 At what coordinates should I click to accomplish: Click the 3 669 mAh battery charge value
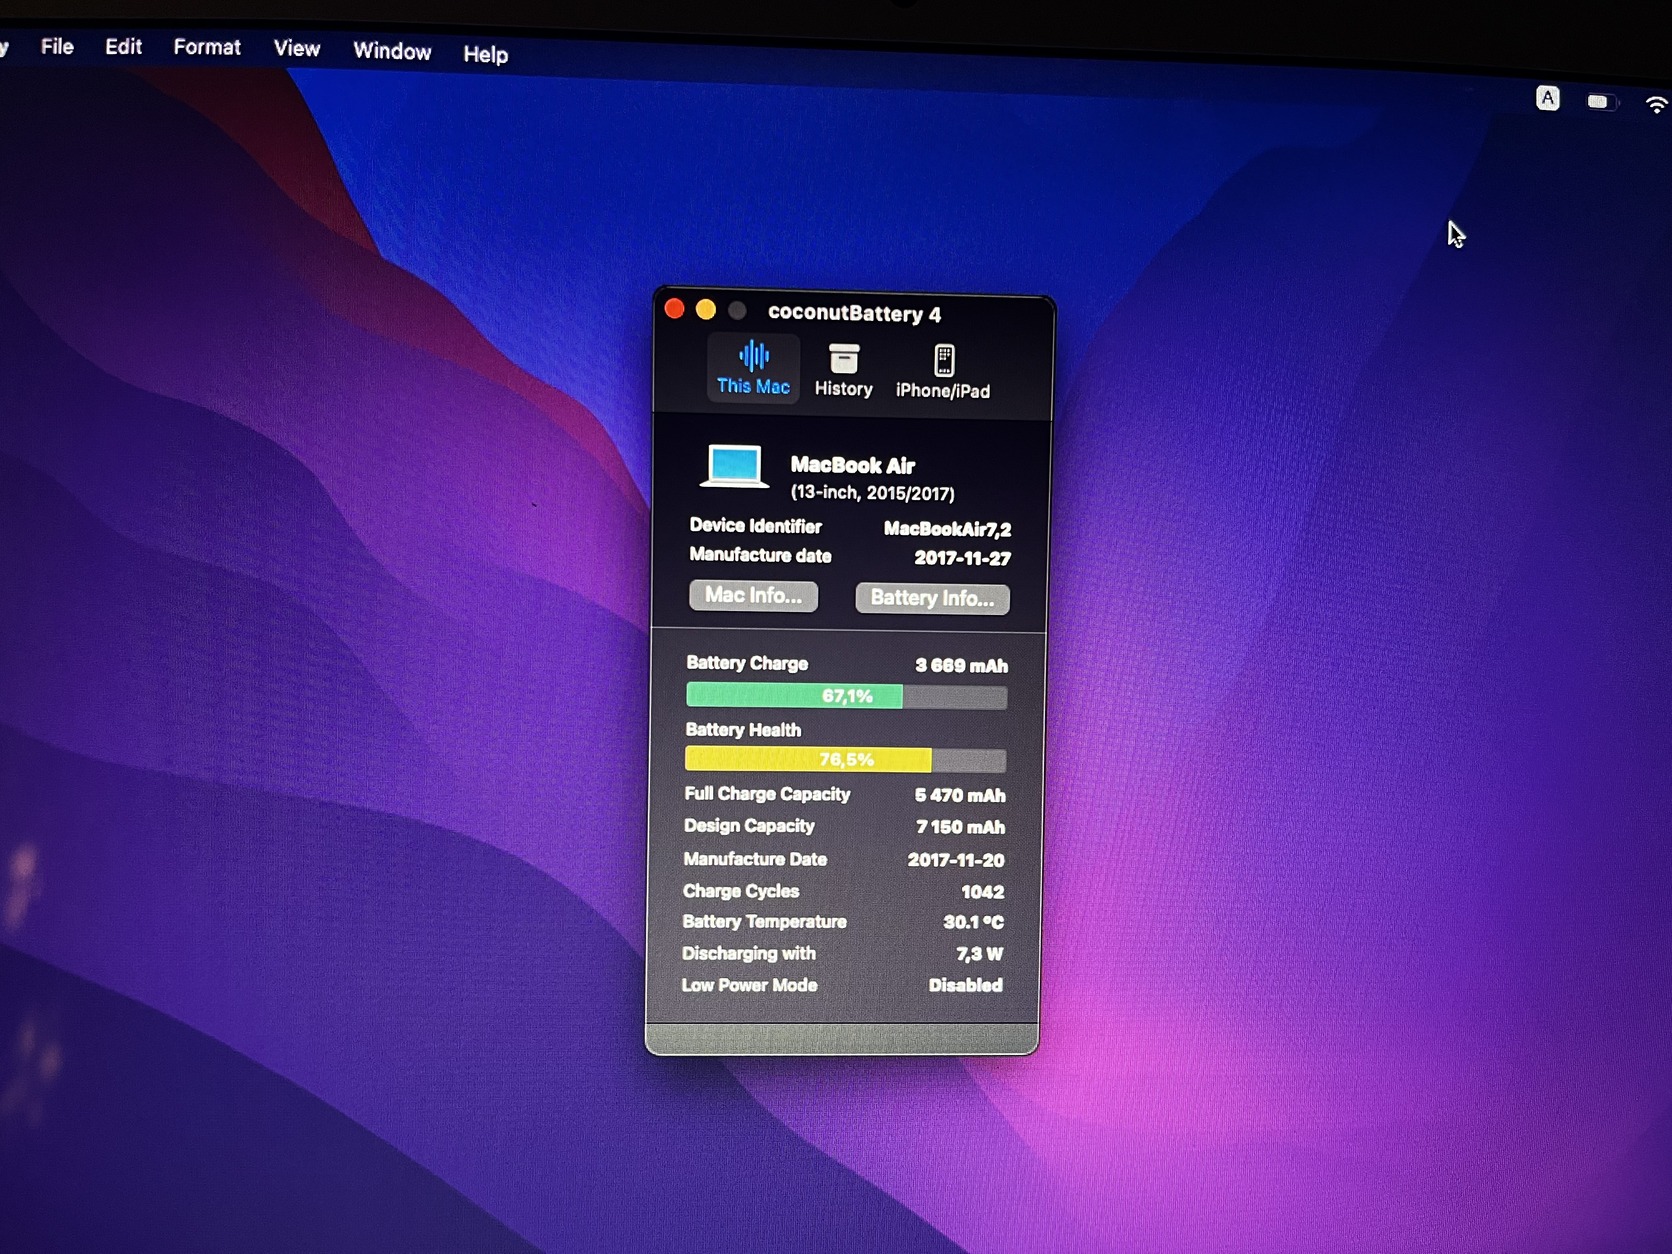point(961,666)
